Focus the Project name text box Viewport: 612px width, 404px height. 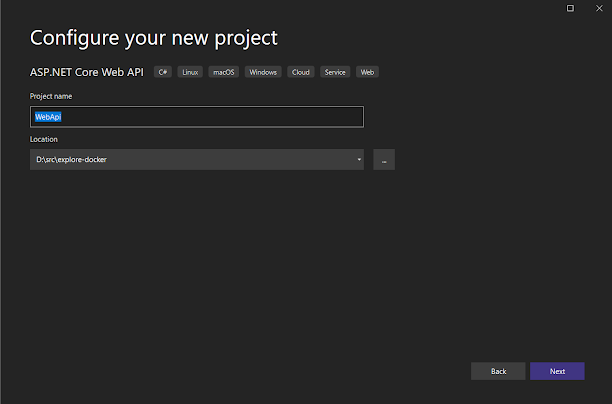[x=197, y=117]
